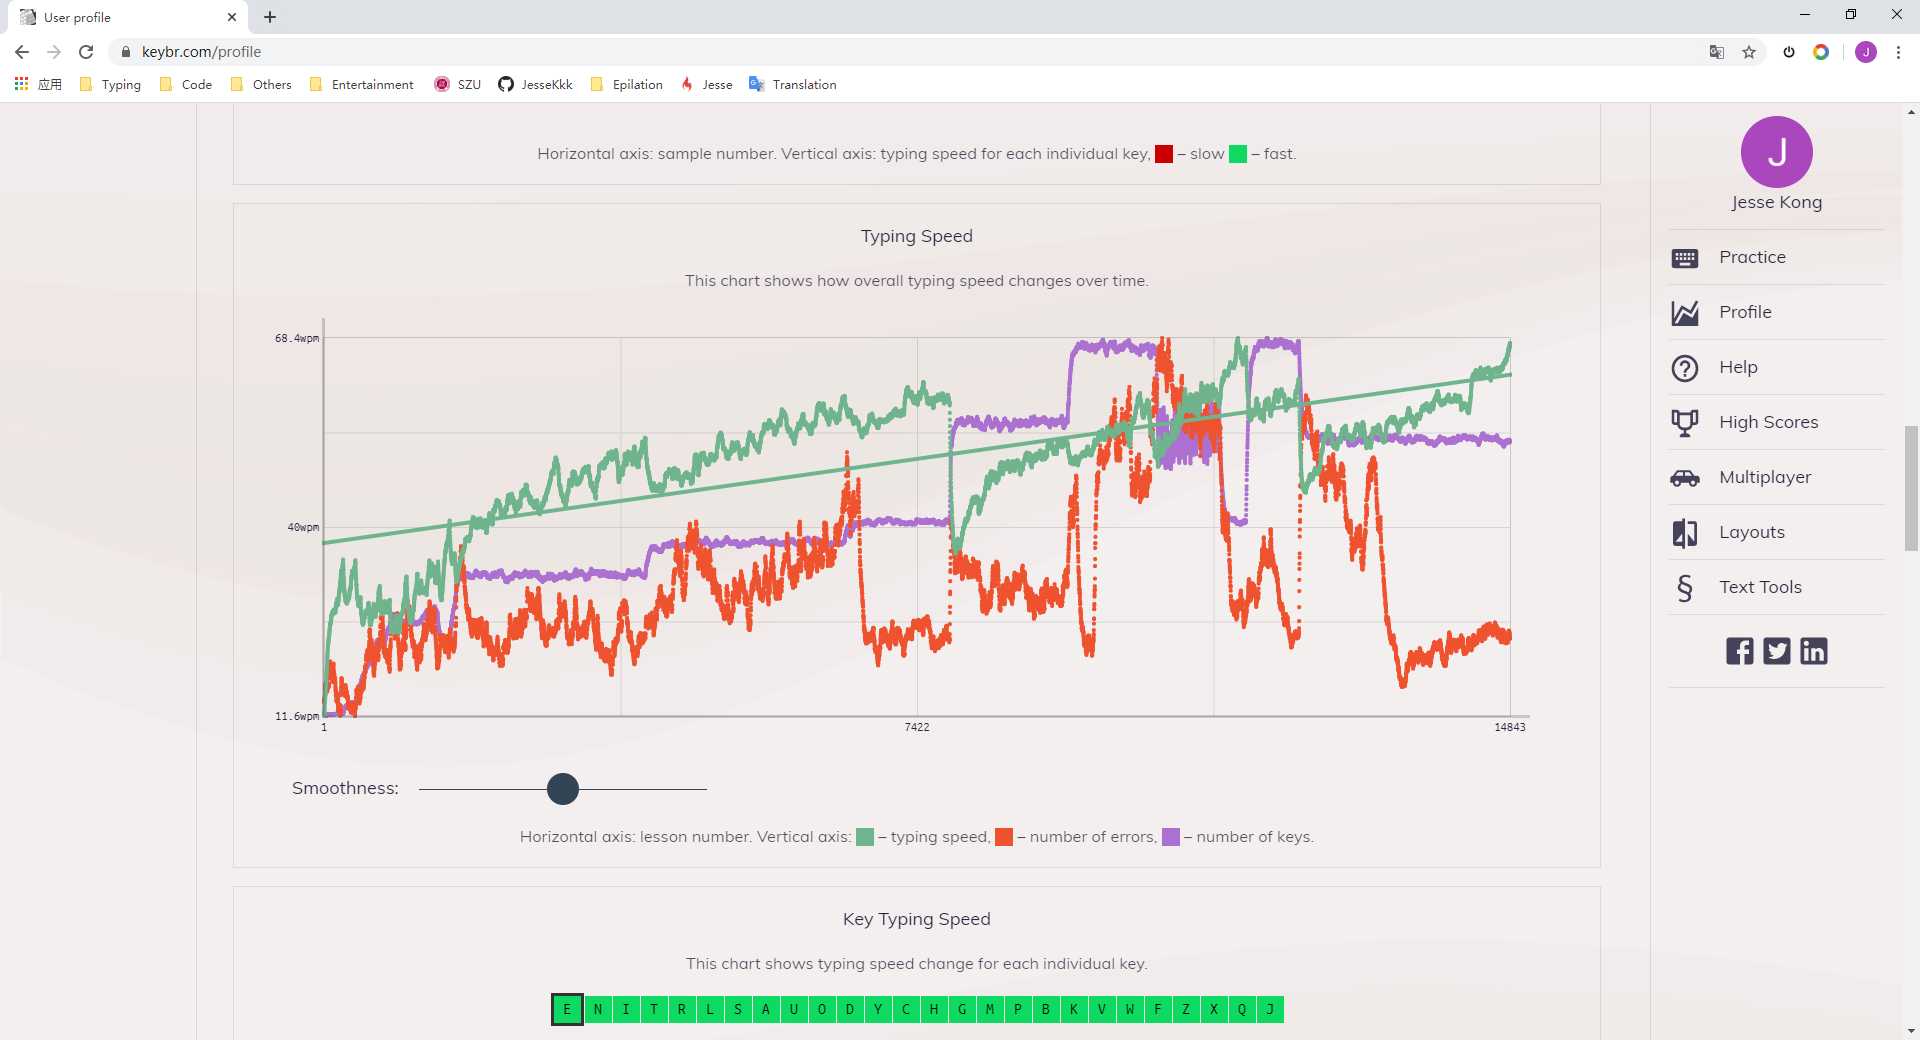The height and width of the screenshot is (1040, 1920).
Task: Open the JesseKkk GitHub bookmark
Action: [535, 85]
